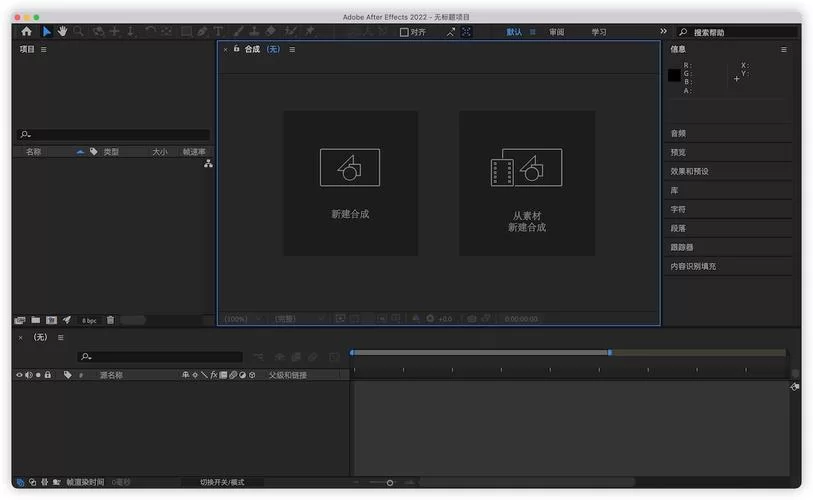Open 项目 panel menu
Screen dimensions: 813x500
(x=44, y=49)
